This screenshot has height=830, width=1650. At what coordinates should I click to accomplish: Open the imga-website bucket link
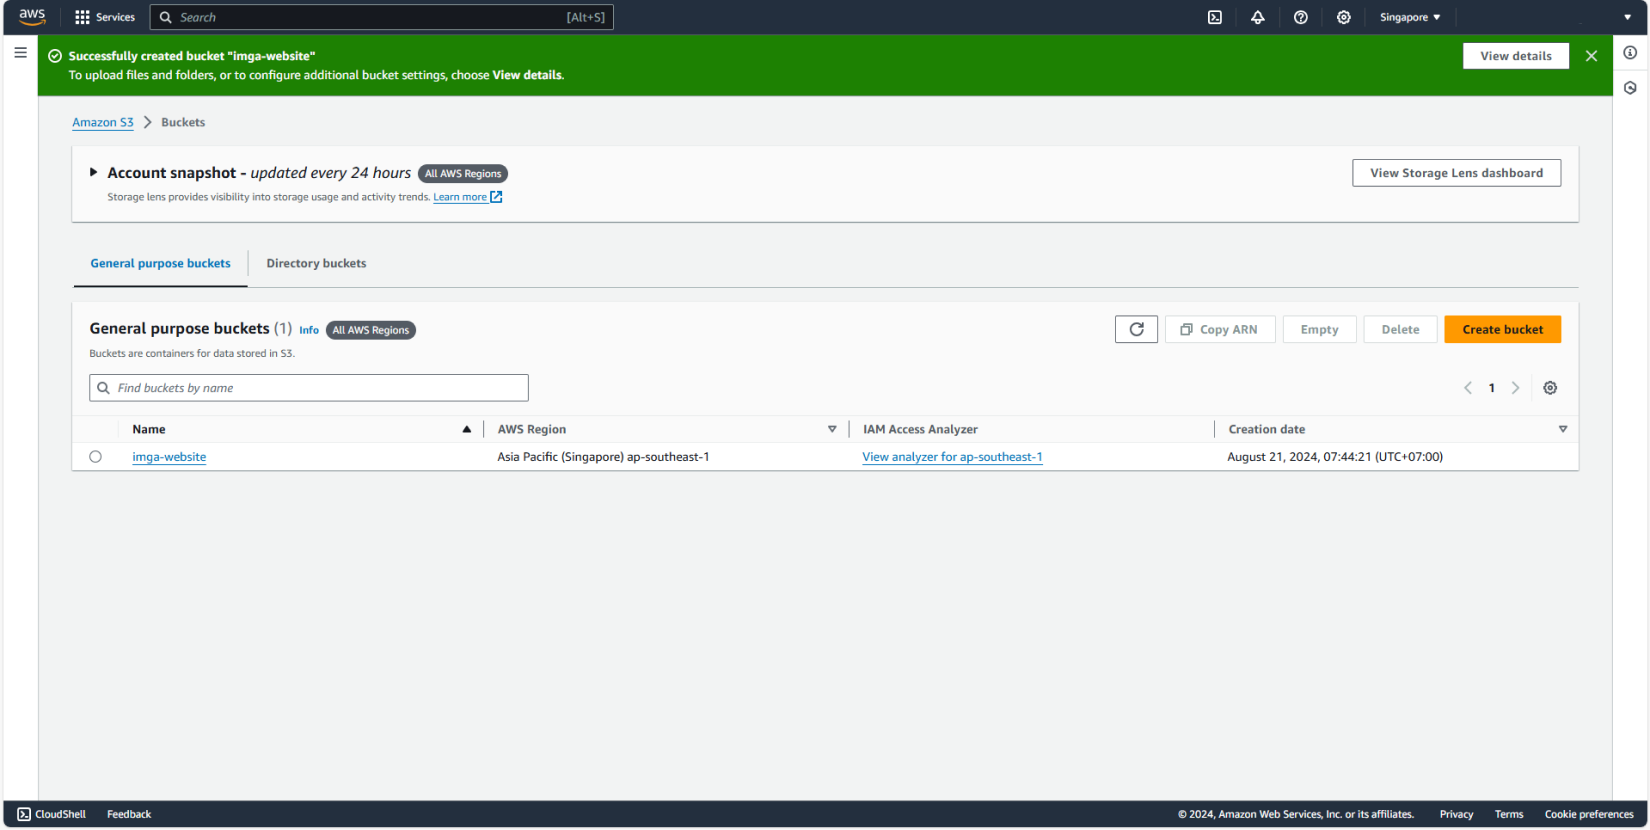[x=169, y=457]
